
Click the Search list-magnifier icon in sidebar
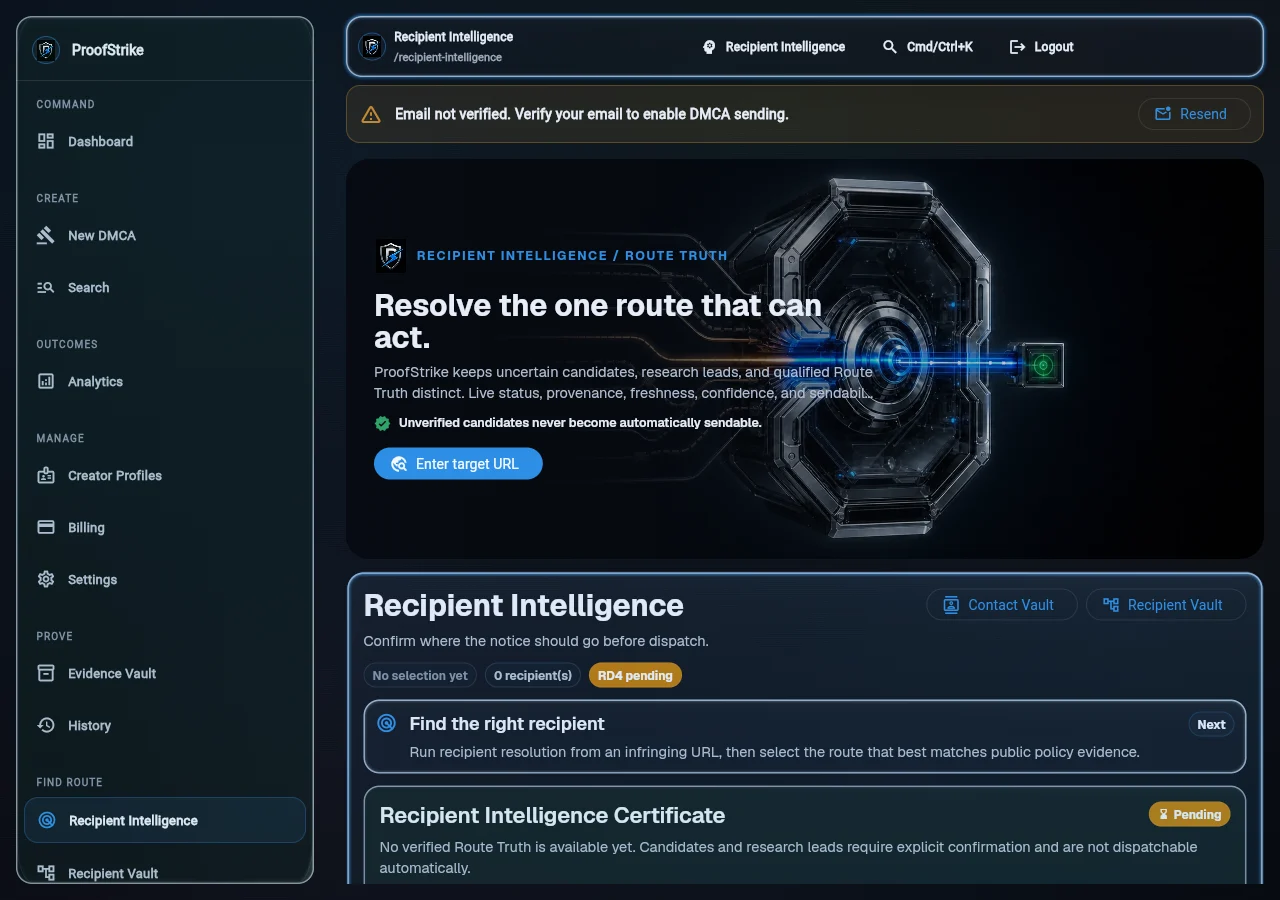click(46, 288)
